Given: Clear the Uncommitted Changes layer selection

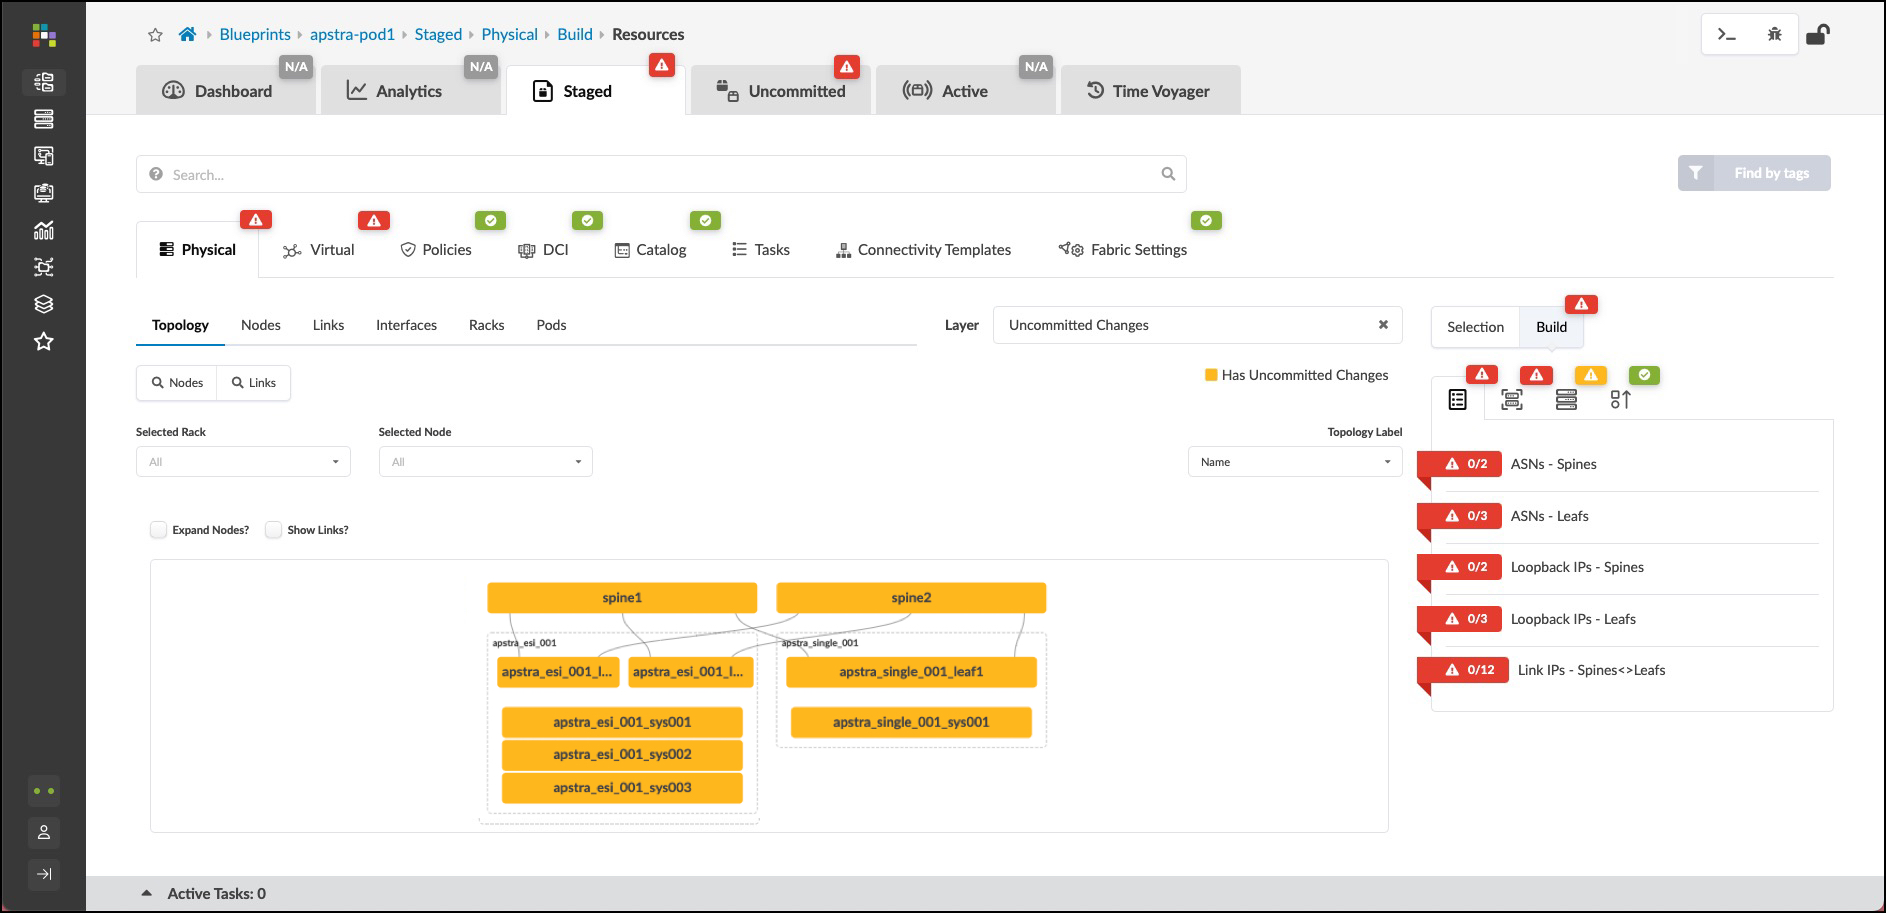Looking at the screenshot, I should coord(1383,325).
